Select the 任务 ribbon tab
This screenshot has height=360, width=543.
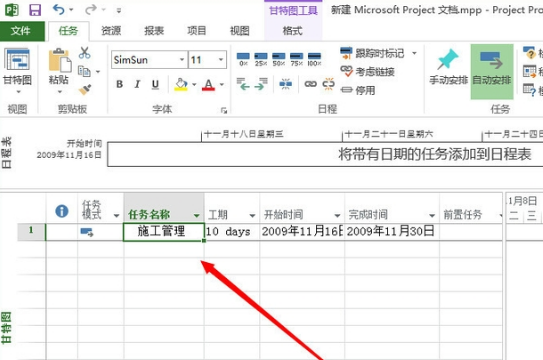pyautogui.click(x=68, y=31)
